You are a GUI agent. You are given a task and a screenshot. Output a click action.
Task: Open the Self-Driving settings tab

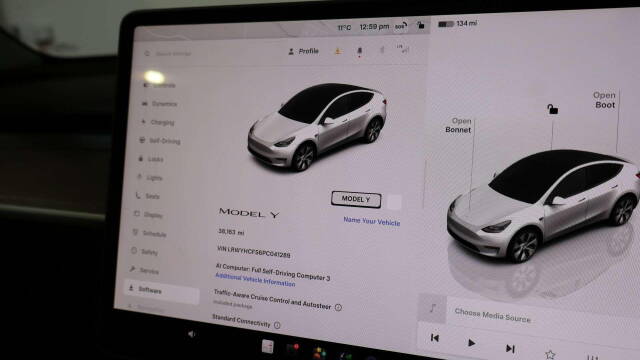tap(160, 141)
